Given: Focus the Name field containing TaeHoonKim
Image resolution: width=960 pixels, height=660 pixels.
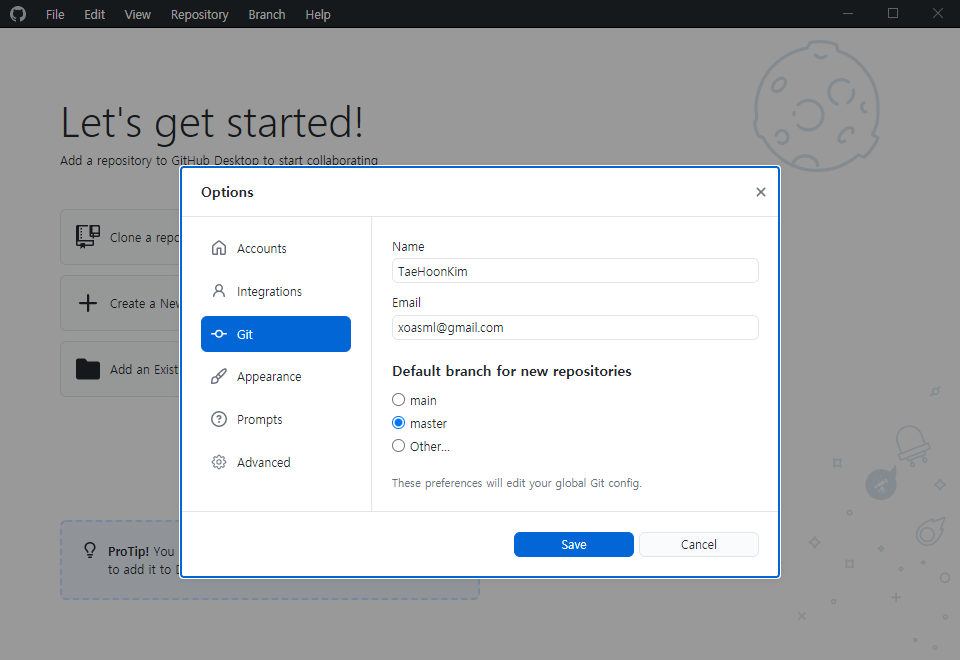Looking at the screenshot, I should pos(575,271).
